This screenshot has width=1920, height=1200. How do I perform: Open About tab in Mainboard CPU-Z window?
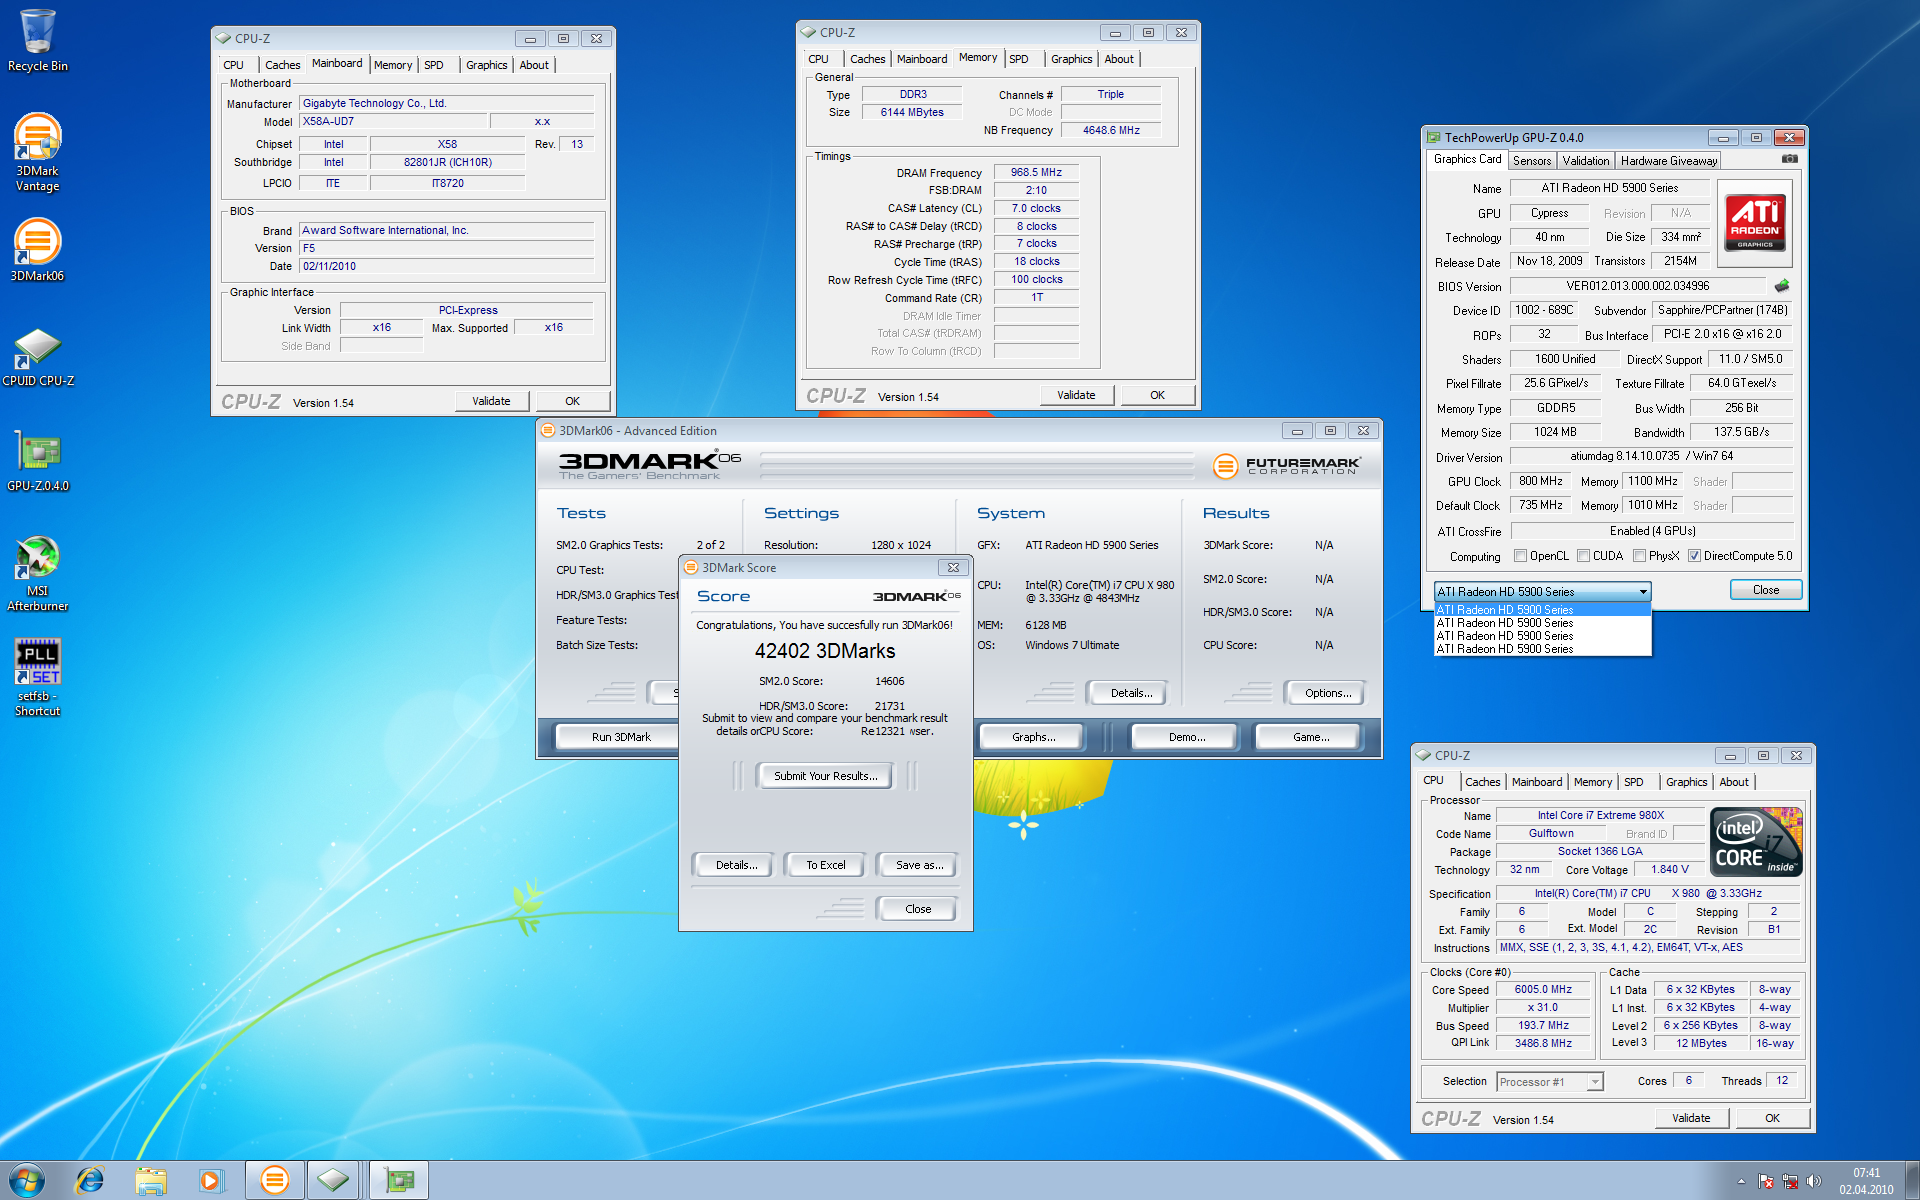[534, 65]
